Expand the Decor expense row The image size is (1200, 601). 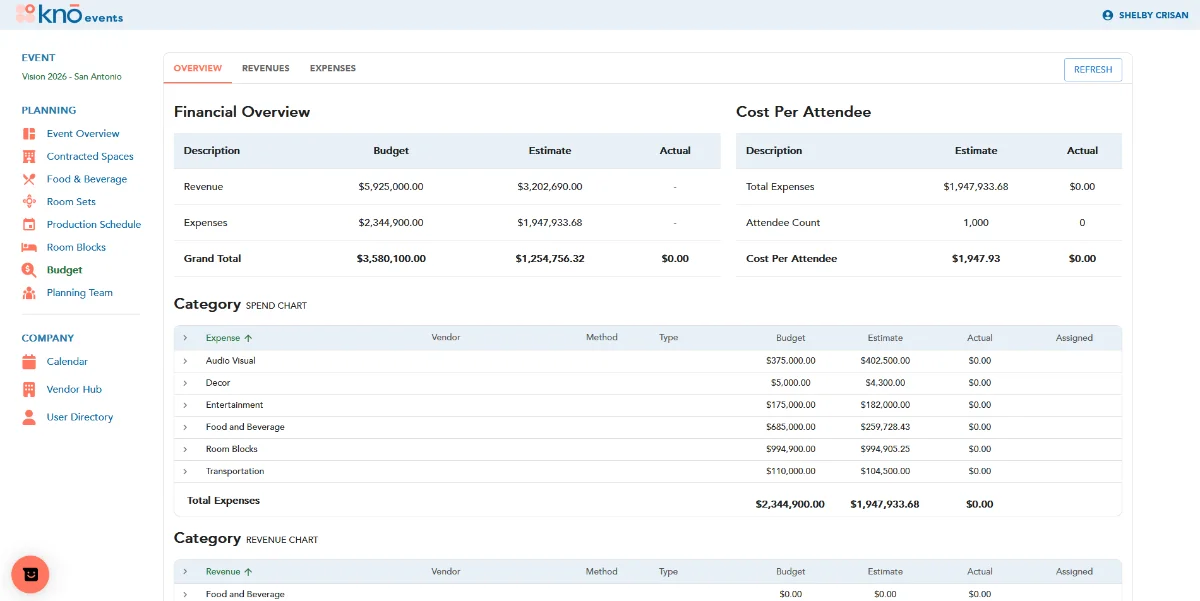pyautogui.click(x=185, y=383)
